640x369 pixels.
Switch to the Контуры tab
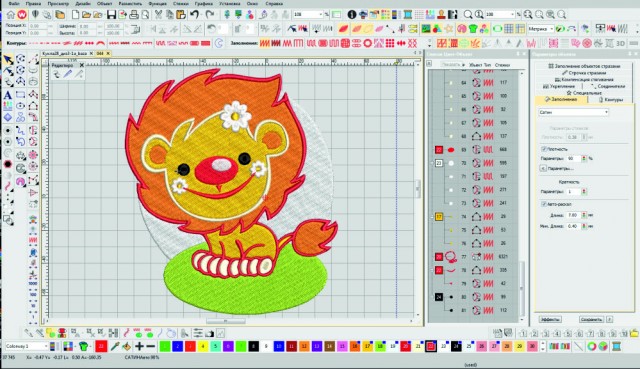coord(611,99)
